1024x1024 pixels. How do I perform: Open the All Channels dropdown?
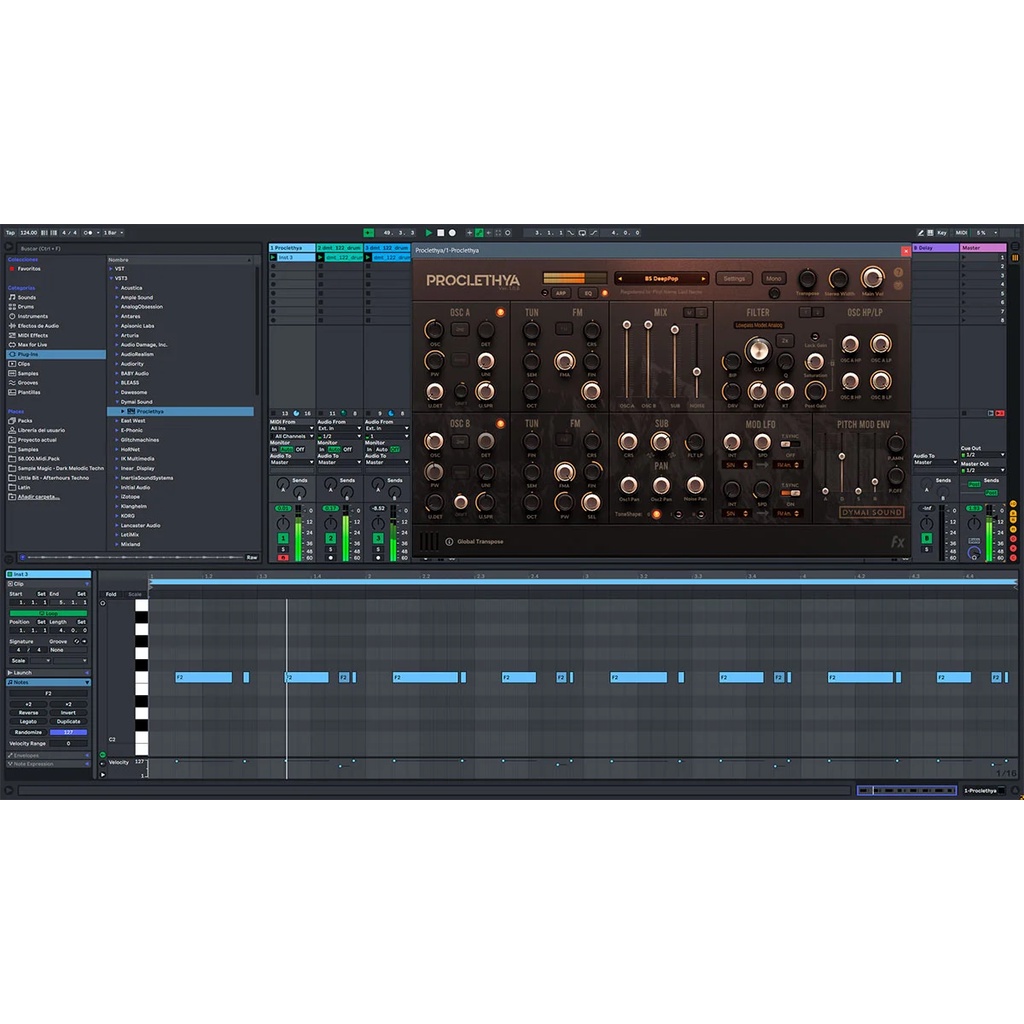(292, 436)
